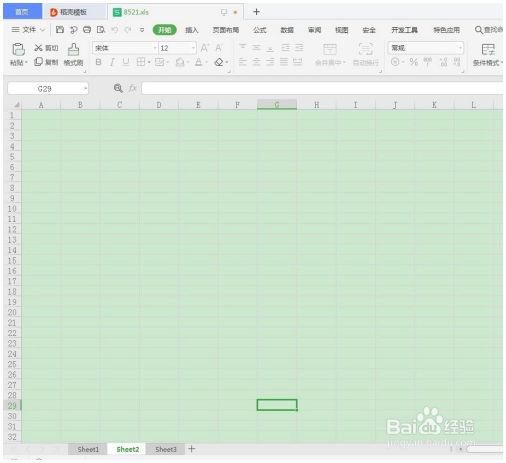Toggle Underline formatting
This screenshot has height=463, width=506.
click(126, 62)
